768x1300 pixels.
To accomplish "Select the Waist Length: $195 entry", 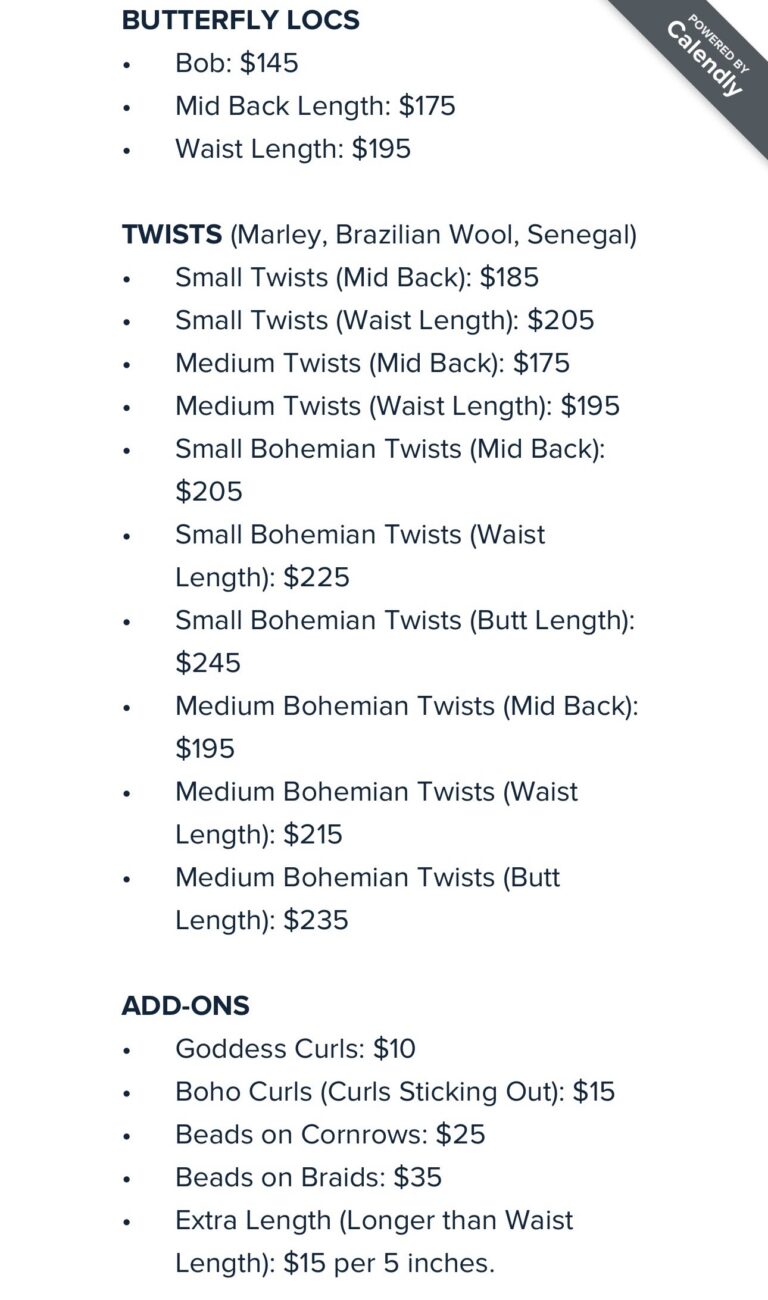I will 292,149.
